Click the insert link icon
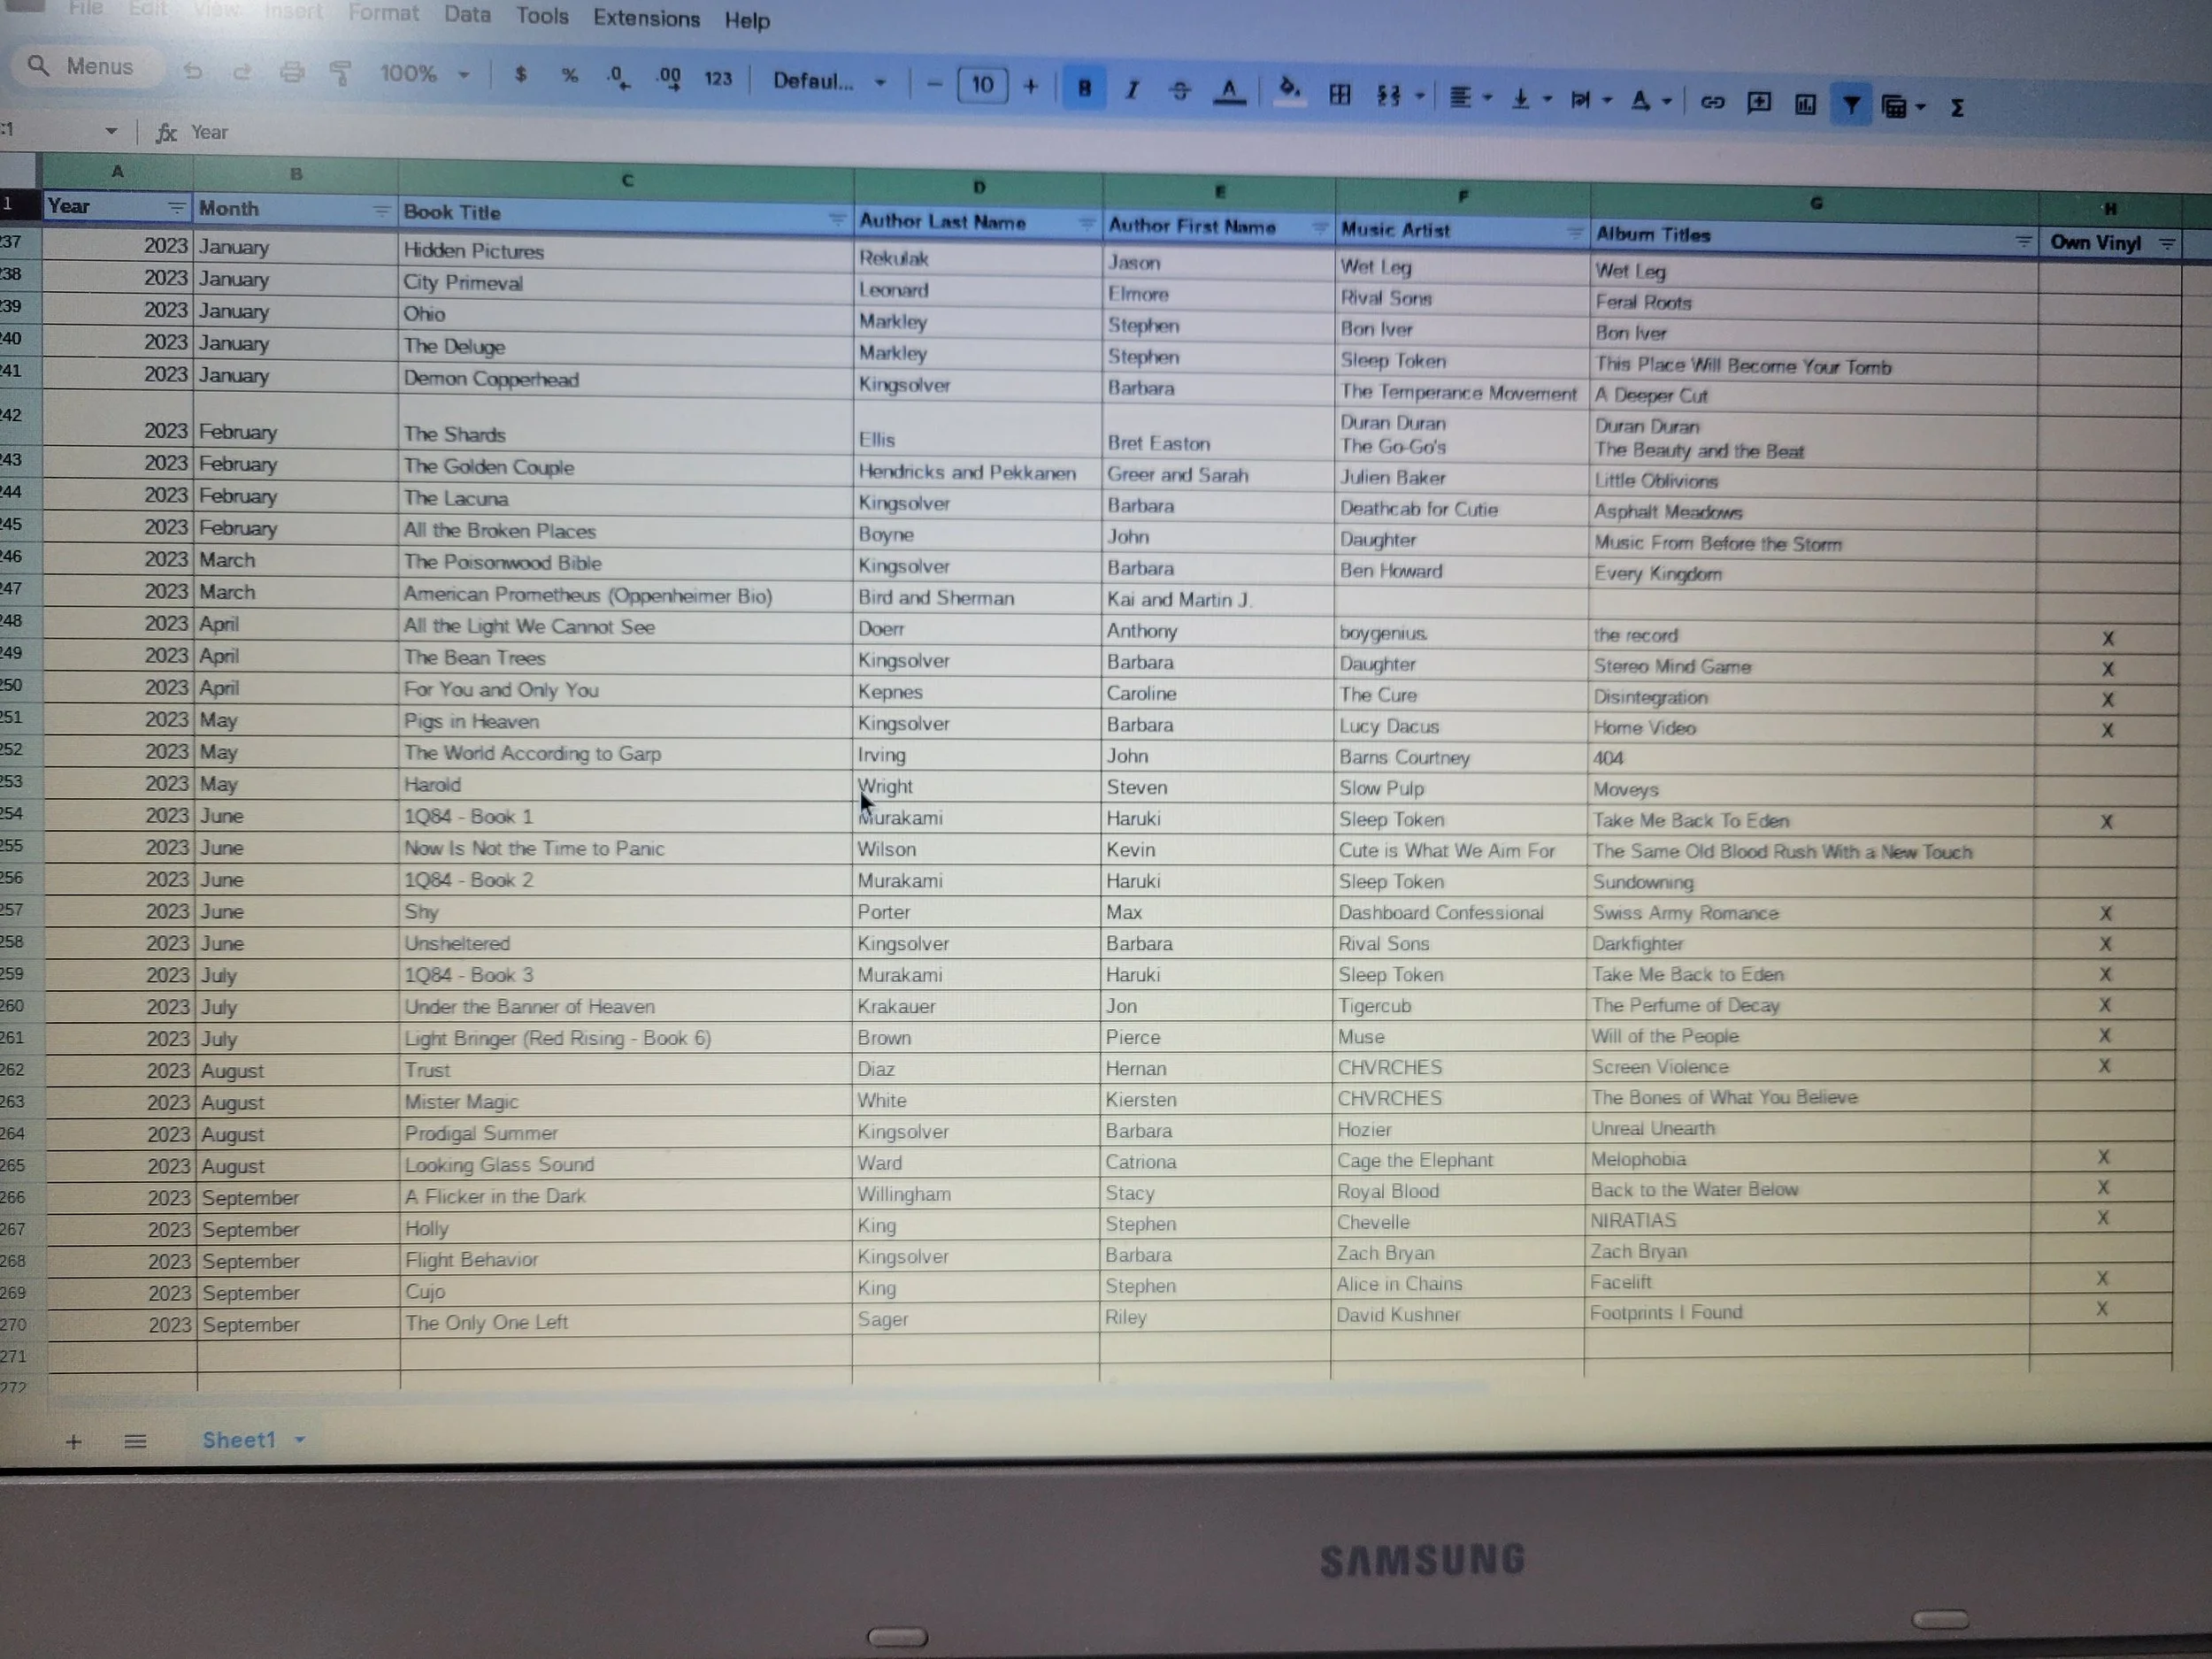 1712,101
